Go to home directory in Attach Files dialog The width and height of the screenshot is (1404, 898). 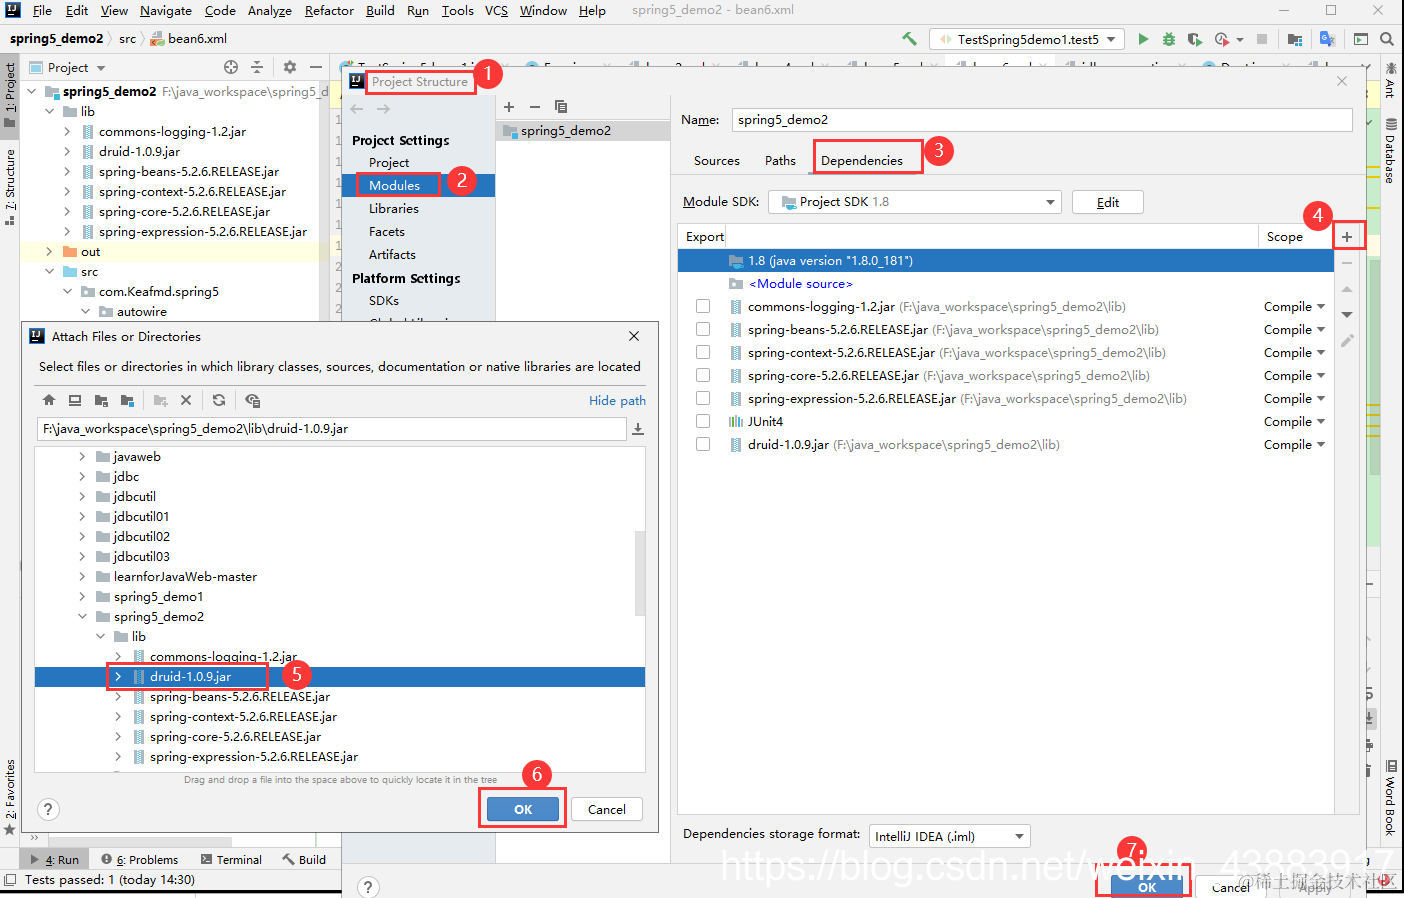(x=49, y=400)
